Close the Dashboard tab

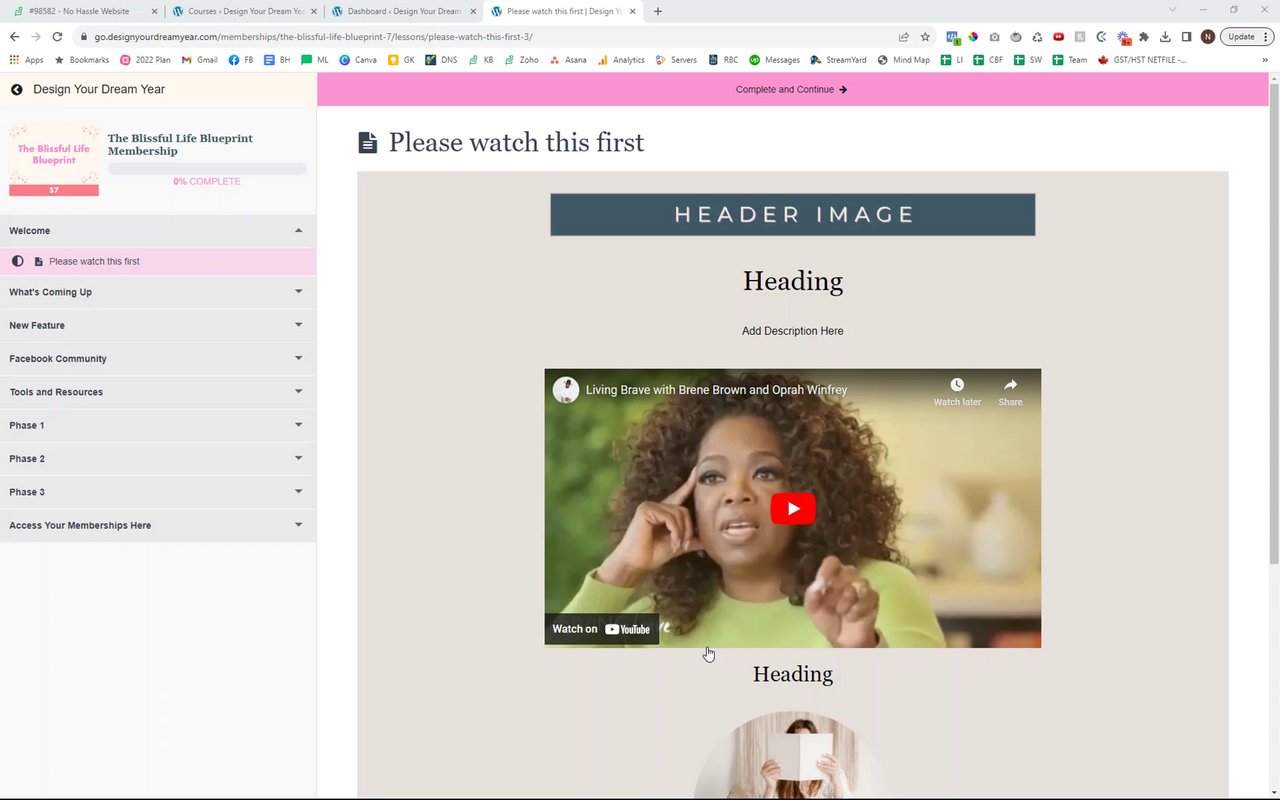point(473,11)
